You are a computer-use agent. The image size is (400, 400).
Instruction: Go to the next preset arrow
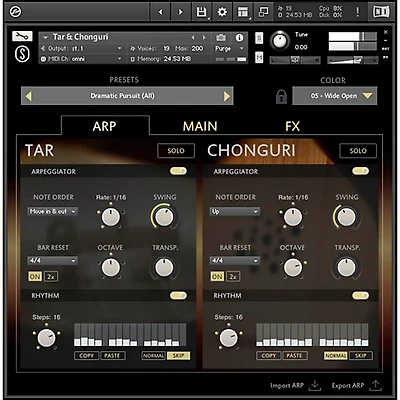[227, 96]
